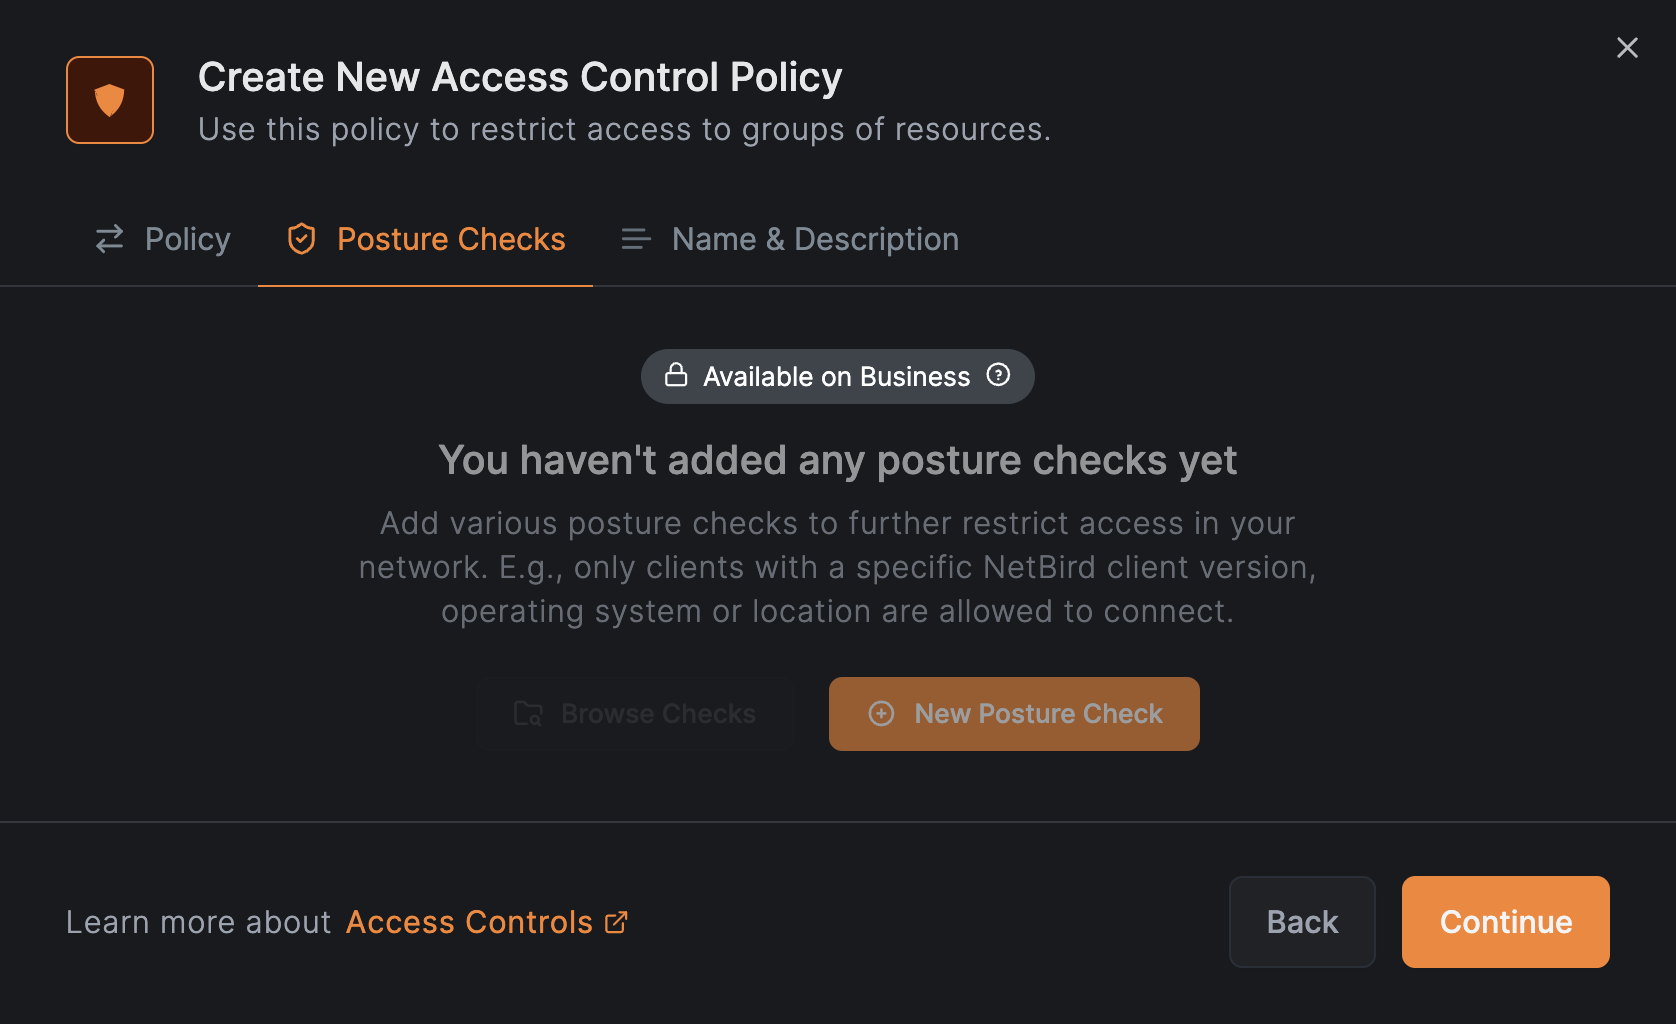Screen dimensions: 1676x1024
Task: Click the shield-check icon beside Posture Checks
Action: click(301, 239)
